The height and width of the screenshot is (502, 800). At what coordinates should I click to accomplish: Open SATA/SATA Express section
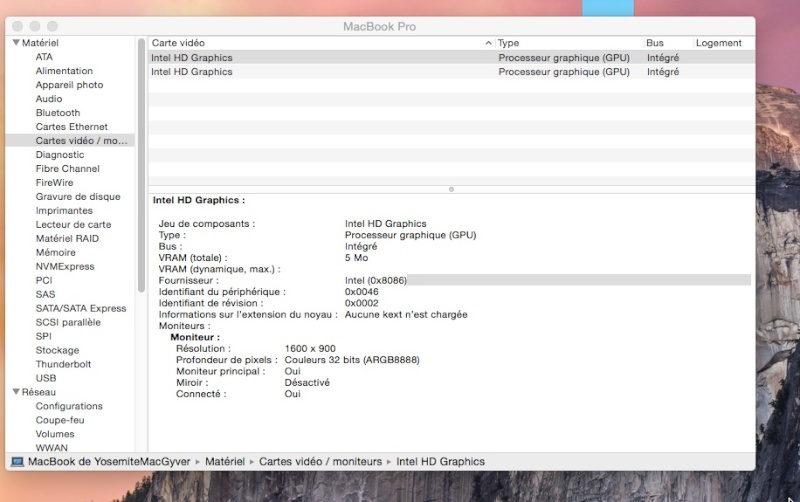81,308
